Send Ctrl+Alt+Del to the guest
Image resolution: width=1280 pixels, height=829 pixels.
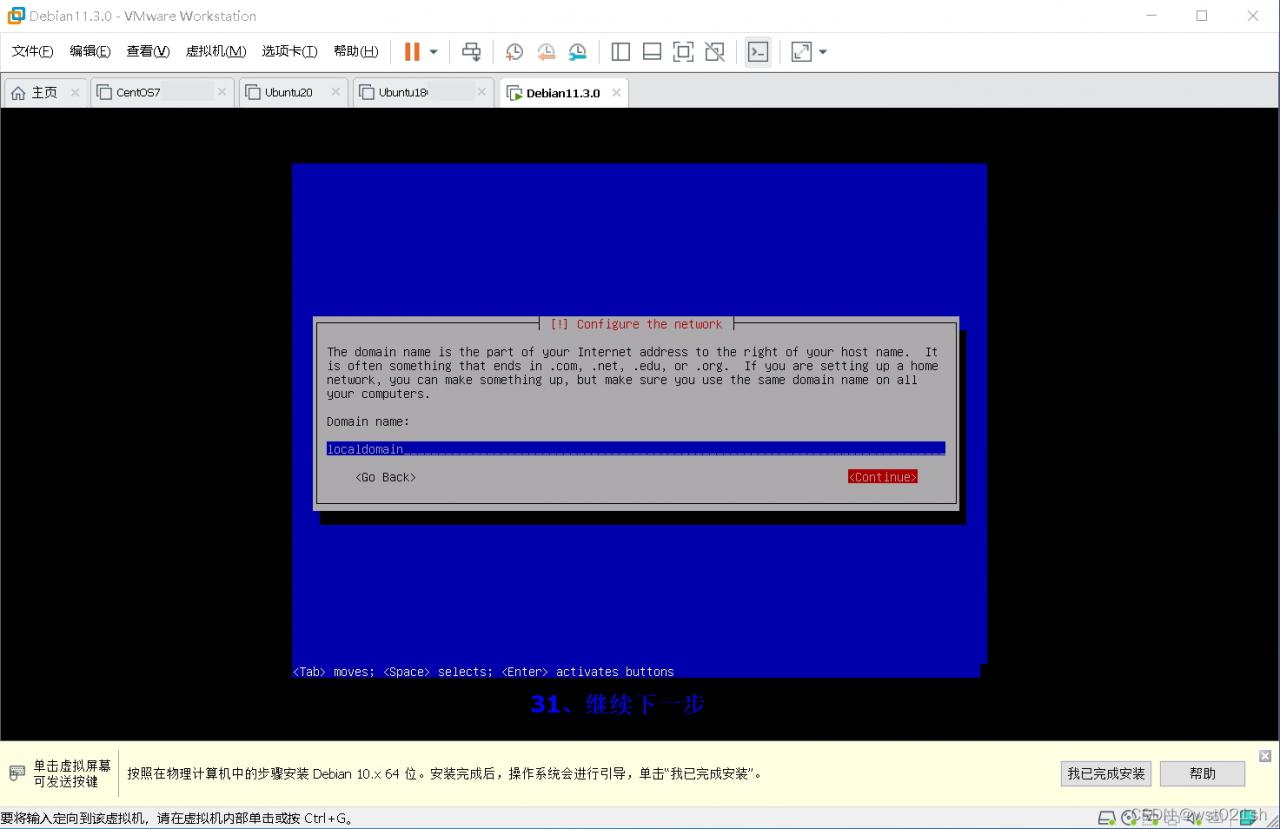coord(471,52)
